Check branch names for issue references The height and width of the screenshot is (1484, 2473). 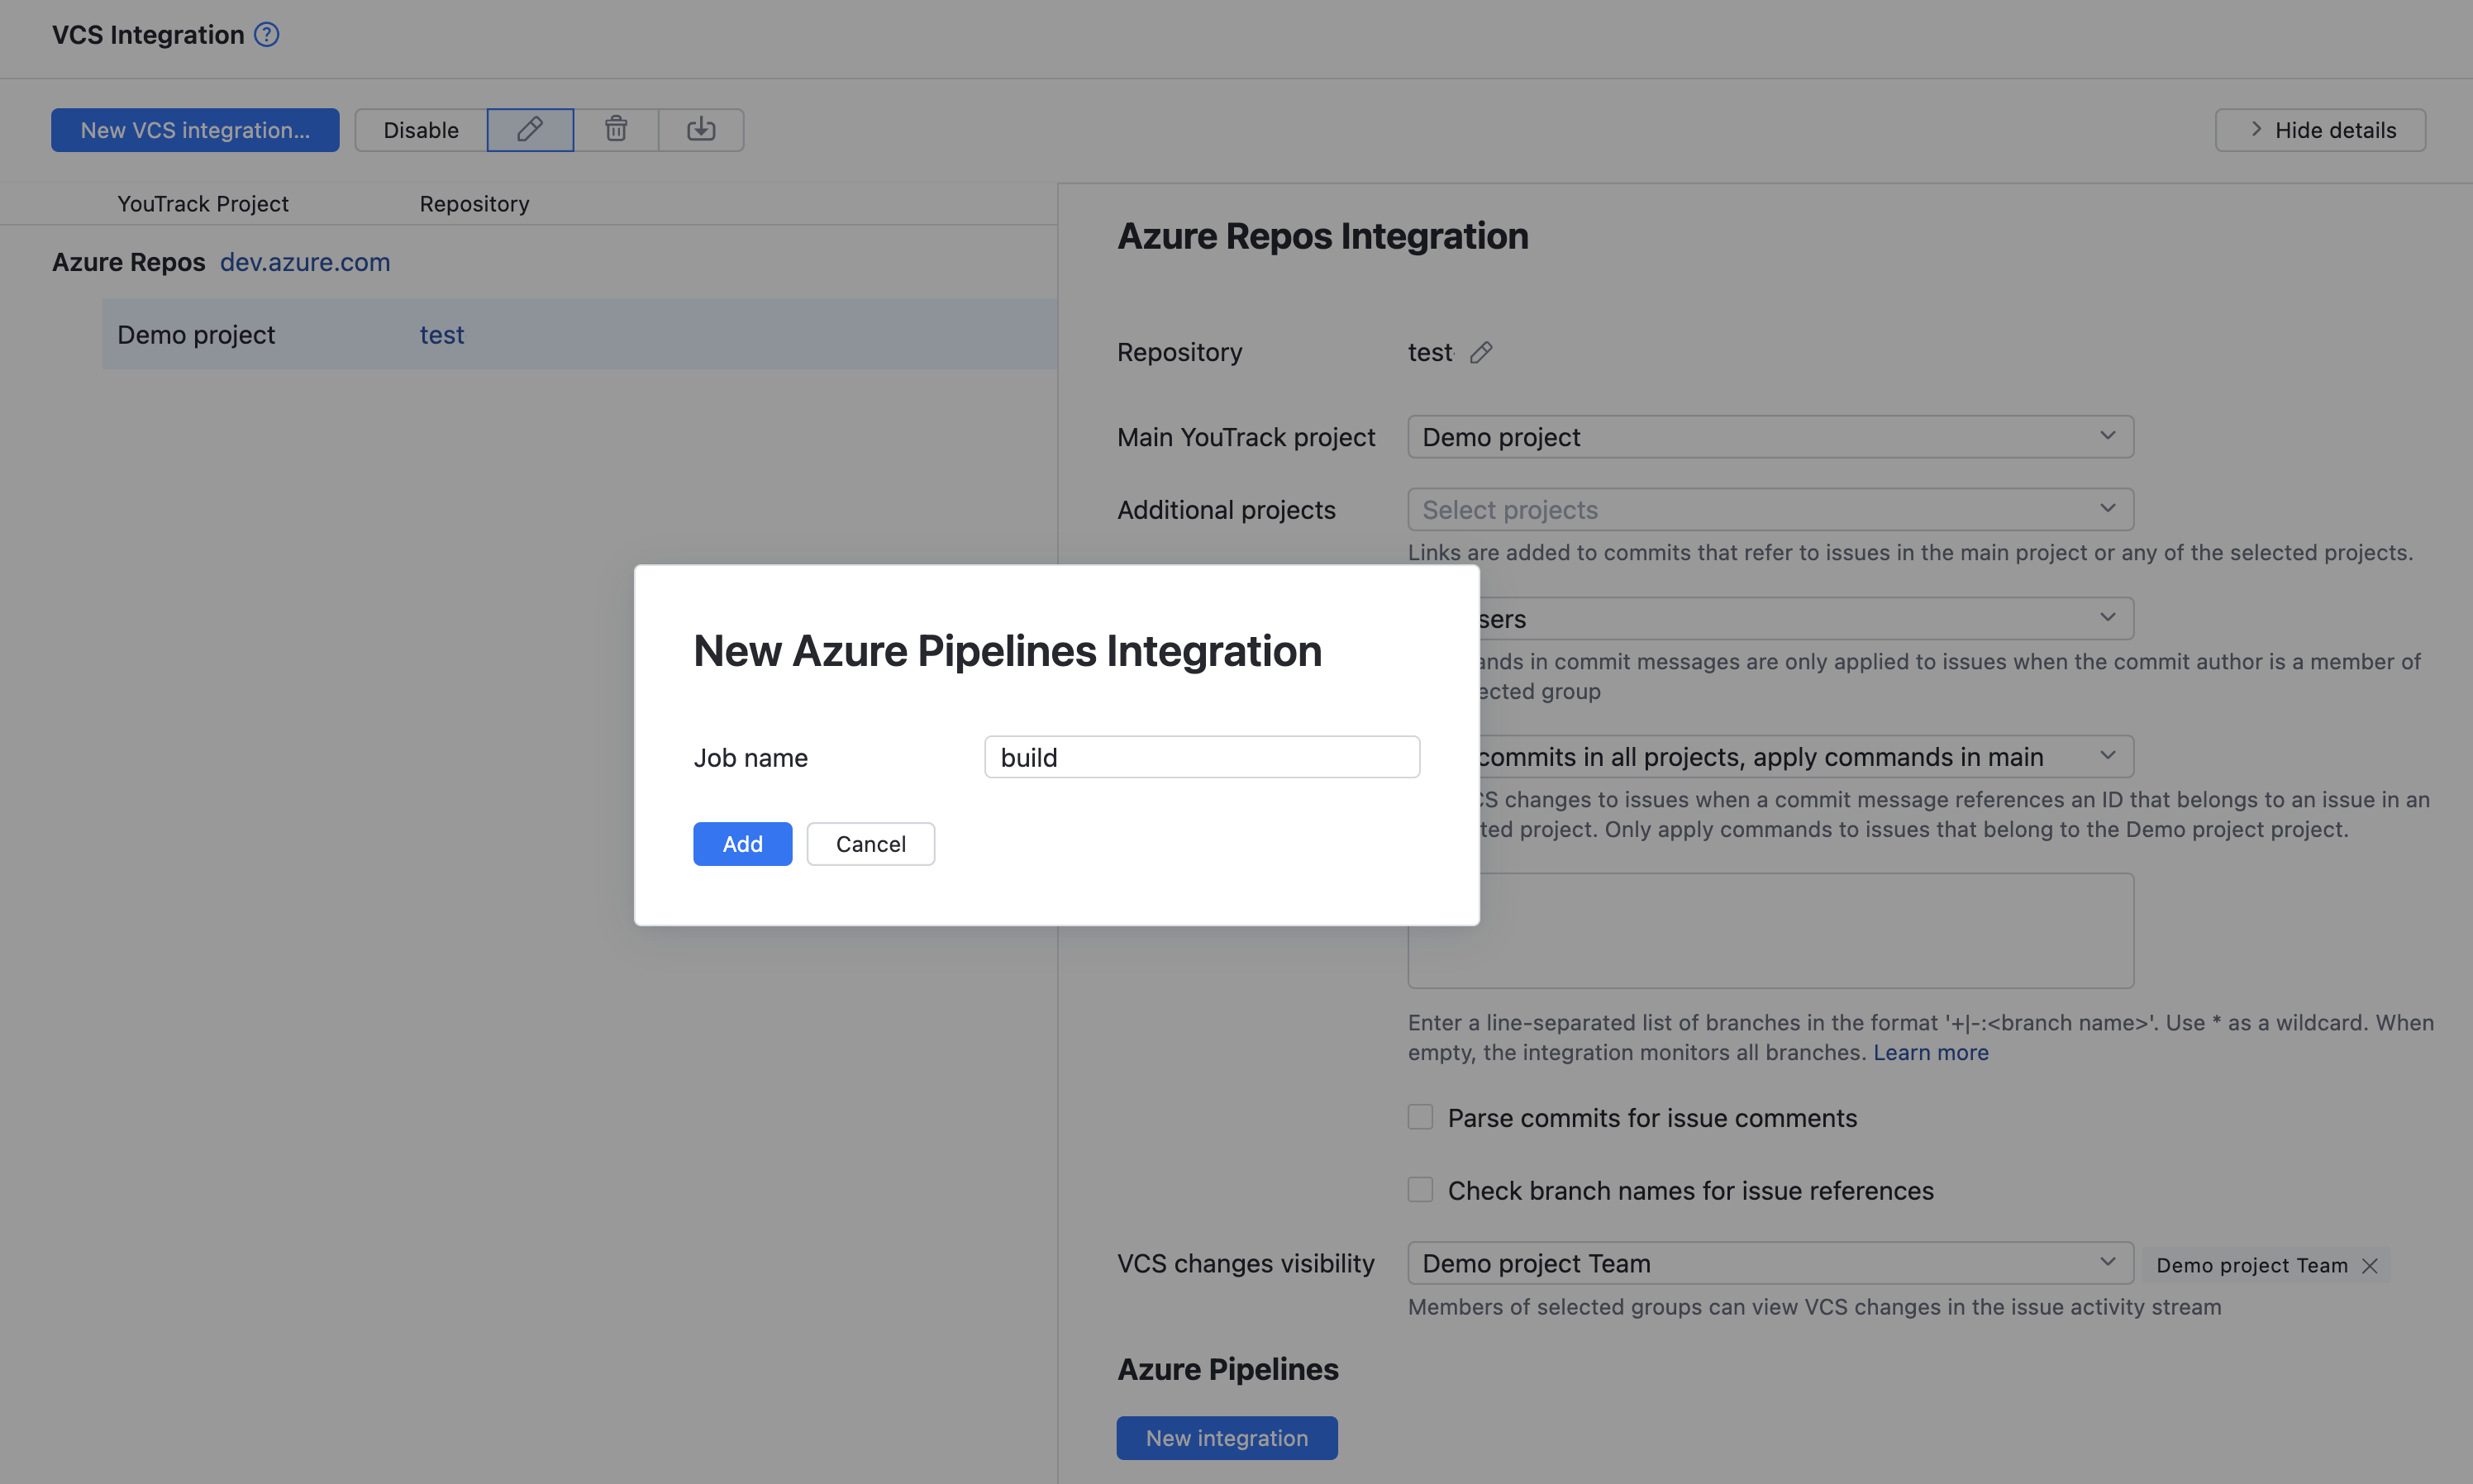(x=1420, y=1190)
